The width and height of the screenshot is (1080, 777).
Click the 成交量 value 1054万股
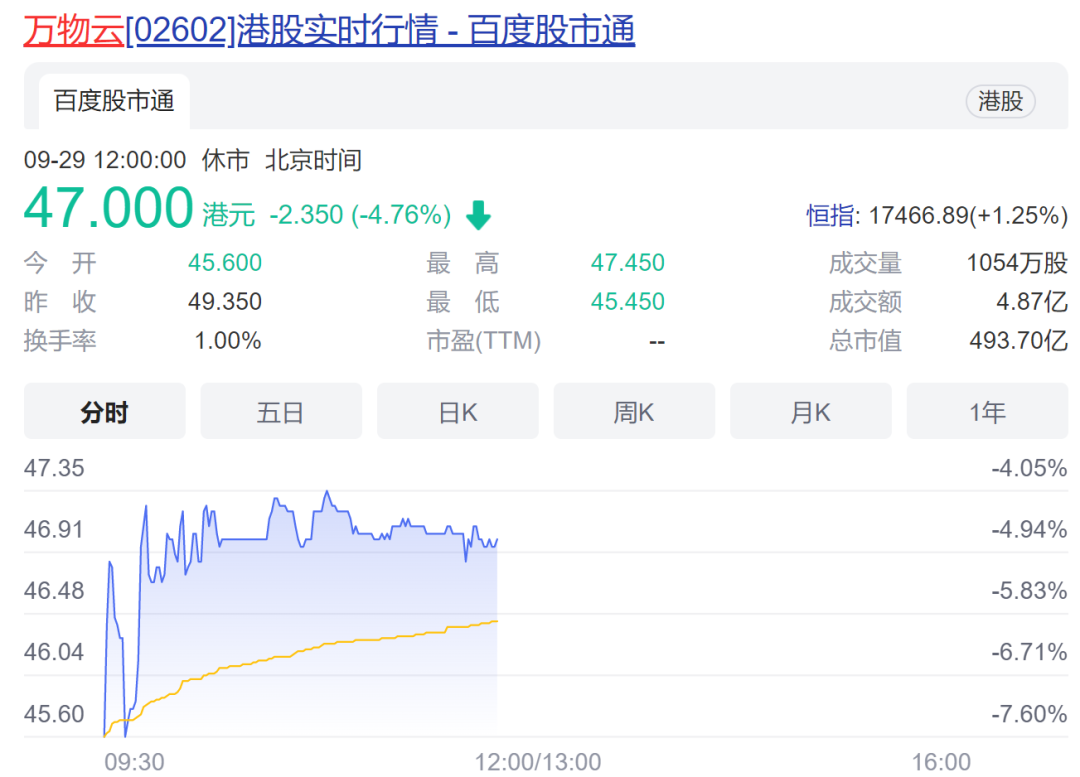click(1017, 263)
